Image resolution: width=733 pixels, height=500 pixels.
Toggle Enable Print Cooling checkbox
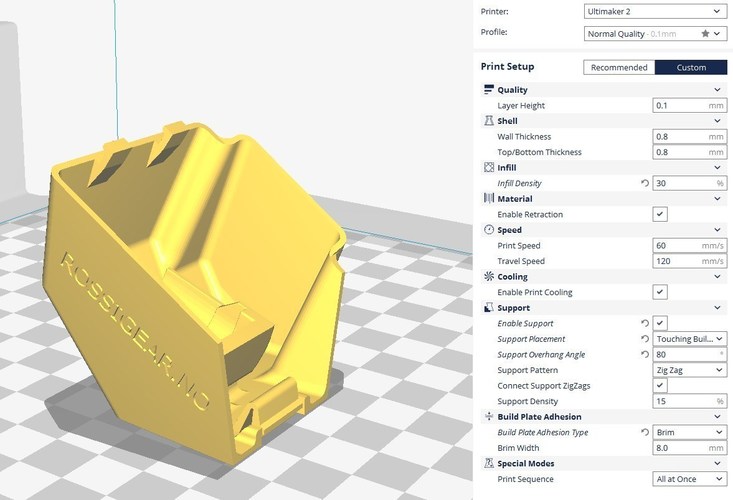click(660, 292)
